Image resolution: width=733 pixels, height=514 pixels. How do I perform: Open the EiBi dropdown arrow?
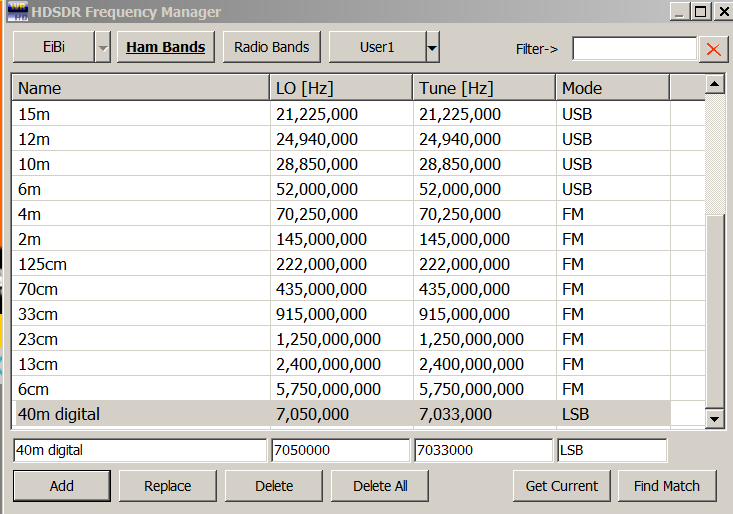pos(102,47)
